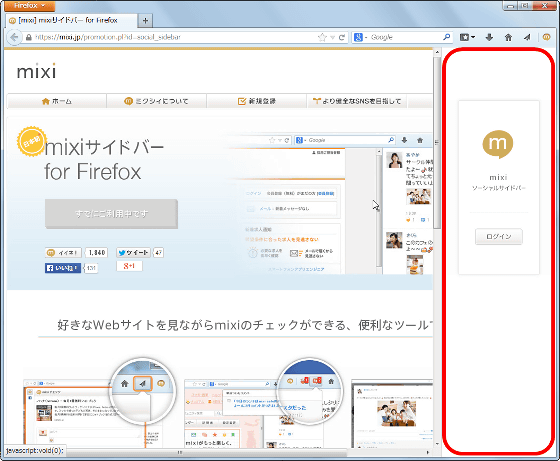Click the home icon in ホーム tab

(45, 101)
